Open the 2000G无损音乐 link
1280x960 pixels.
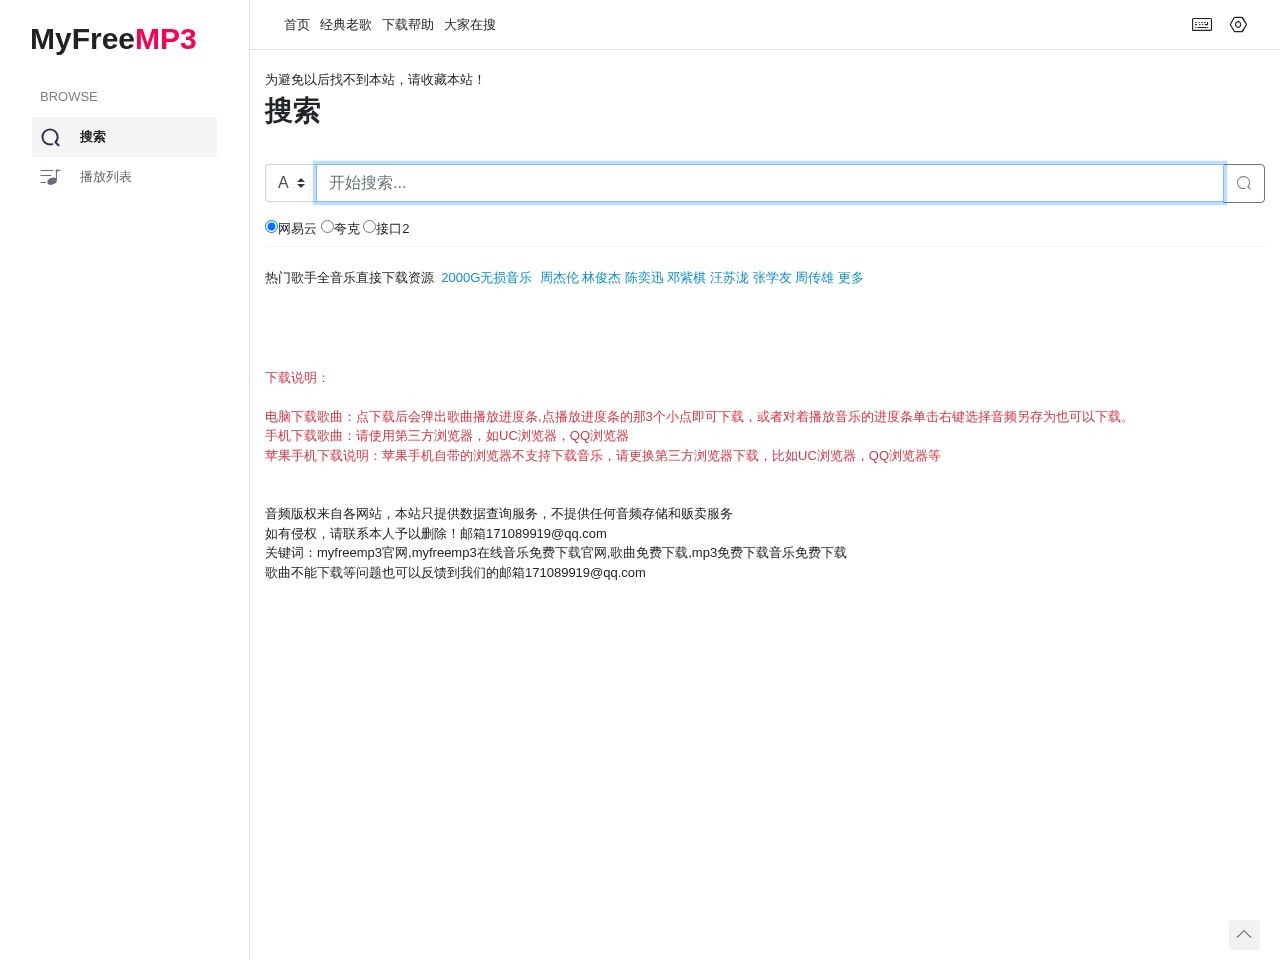click(486, 278)
